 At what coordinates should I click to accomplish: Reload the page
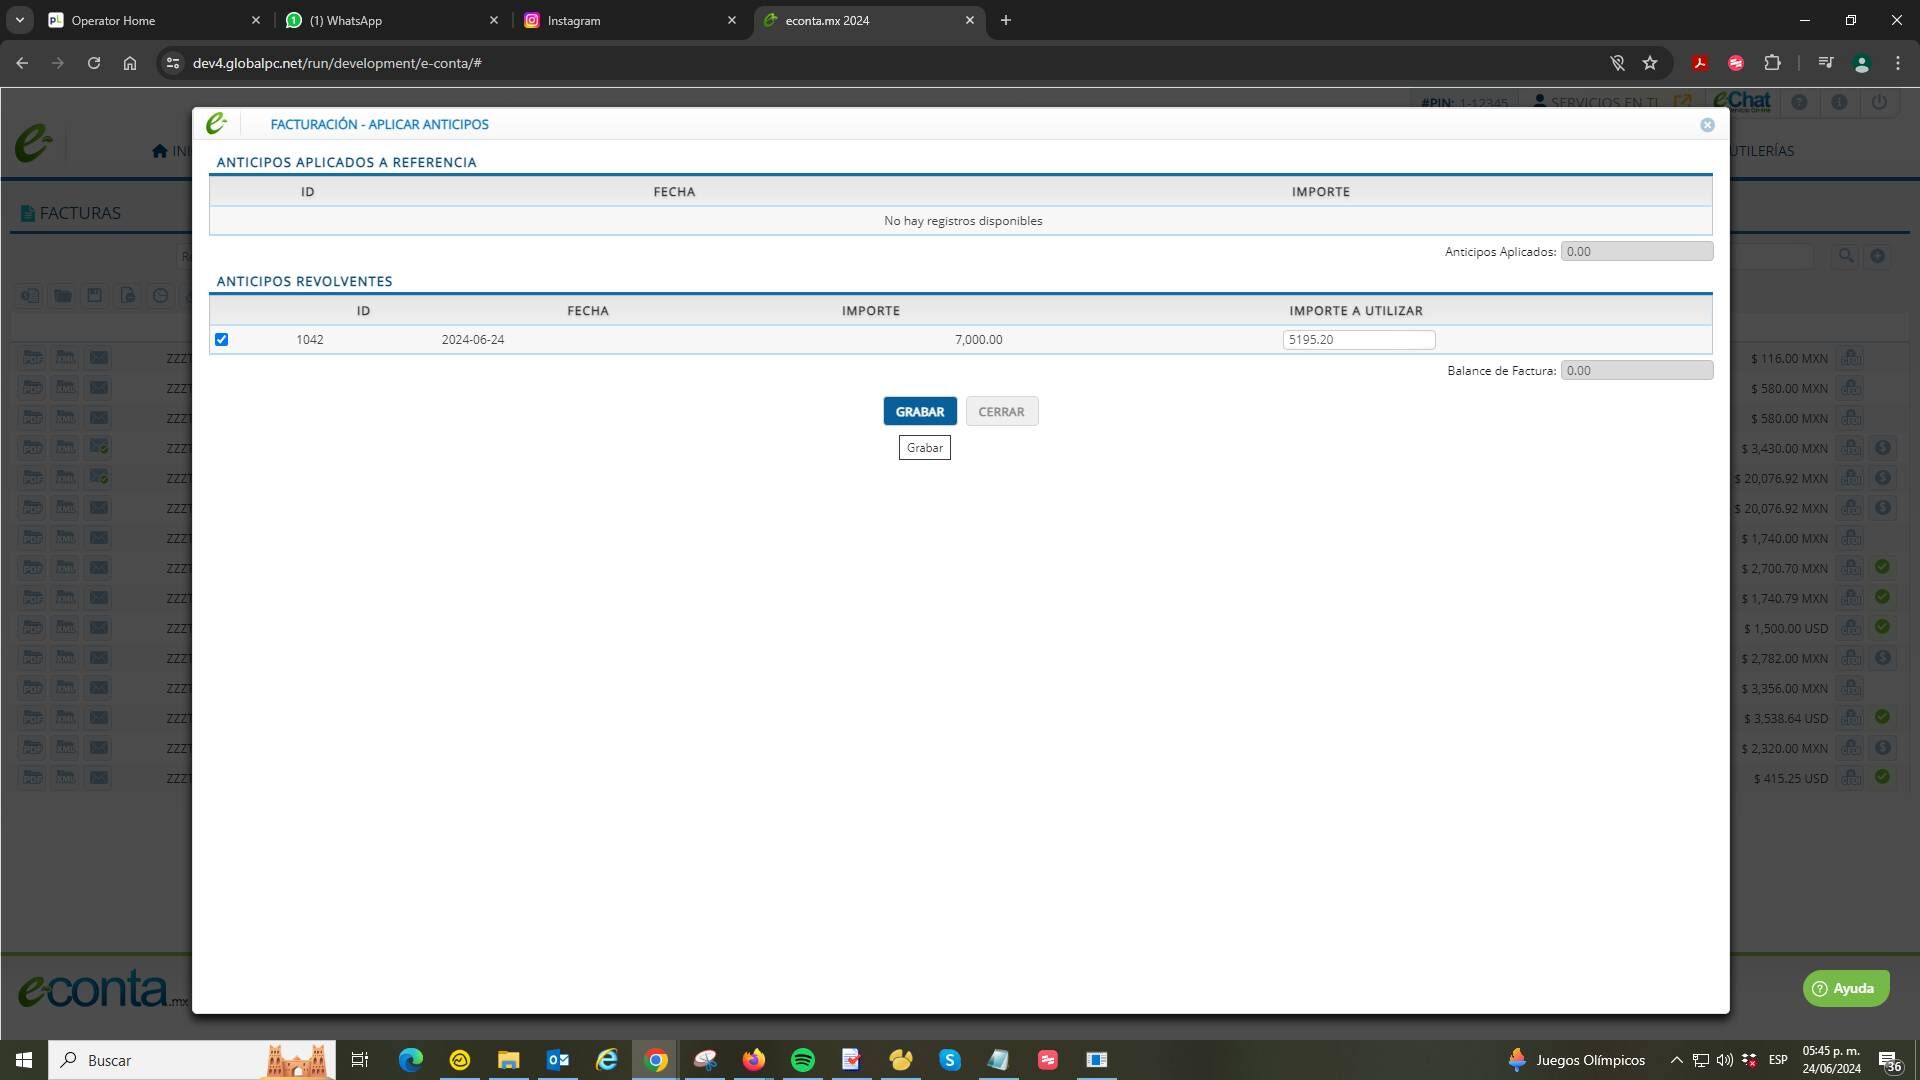pos(94,63)
